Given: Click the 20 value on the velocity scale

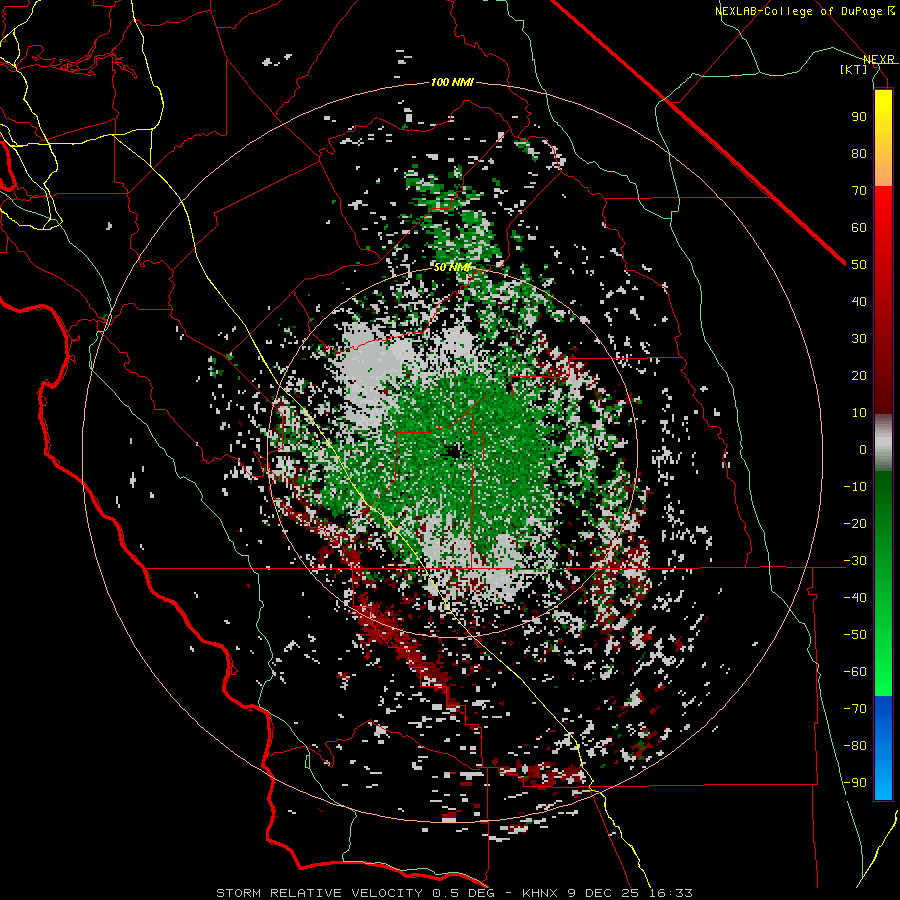Looking at the screenshot, I should (859, 376).
